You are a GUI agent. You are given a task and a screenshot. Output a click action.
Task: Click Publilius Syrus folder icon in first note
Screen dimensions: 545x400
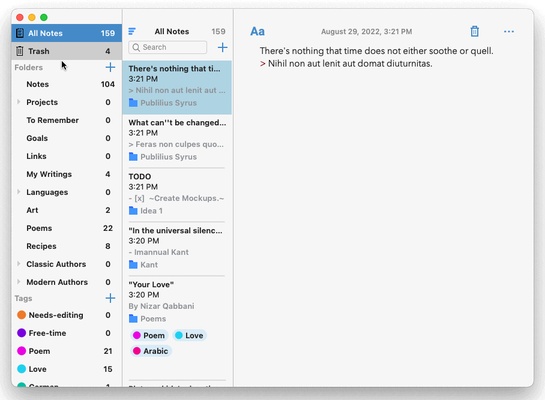coord(133,103)
